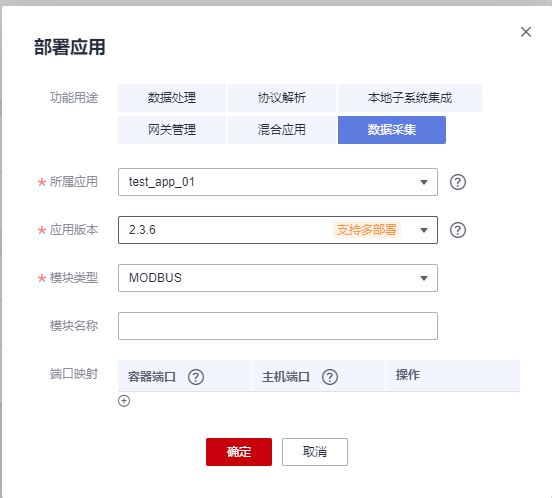Click help icon beside 应用版本 field
Image resolution: width=552 pixels, height=498 pixels.
point(458,230)
